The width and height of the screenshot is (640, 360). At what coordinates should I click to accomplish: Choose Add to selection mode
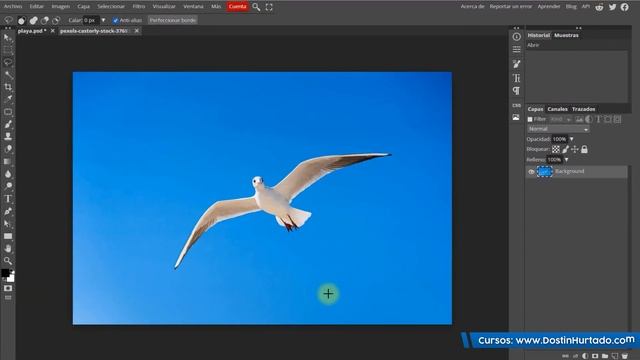[33, 20]
